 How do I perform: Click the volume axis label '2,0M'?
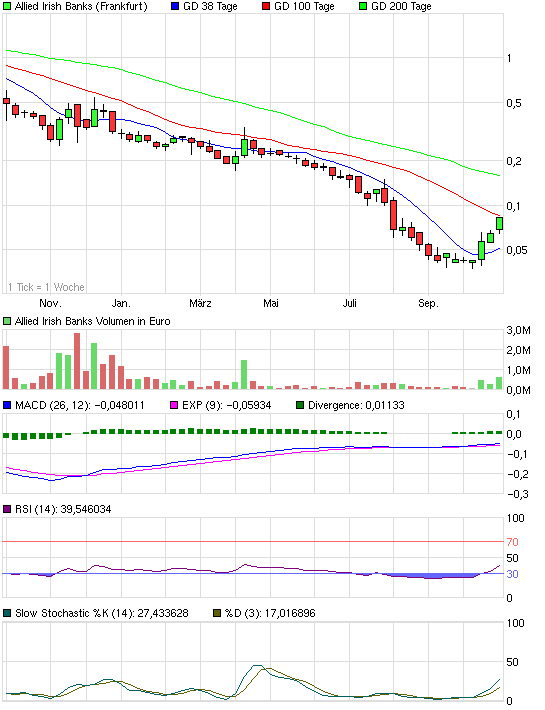pos(518,350)
